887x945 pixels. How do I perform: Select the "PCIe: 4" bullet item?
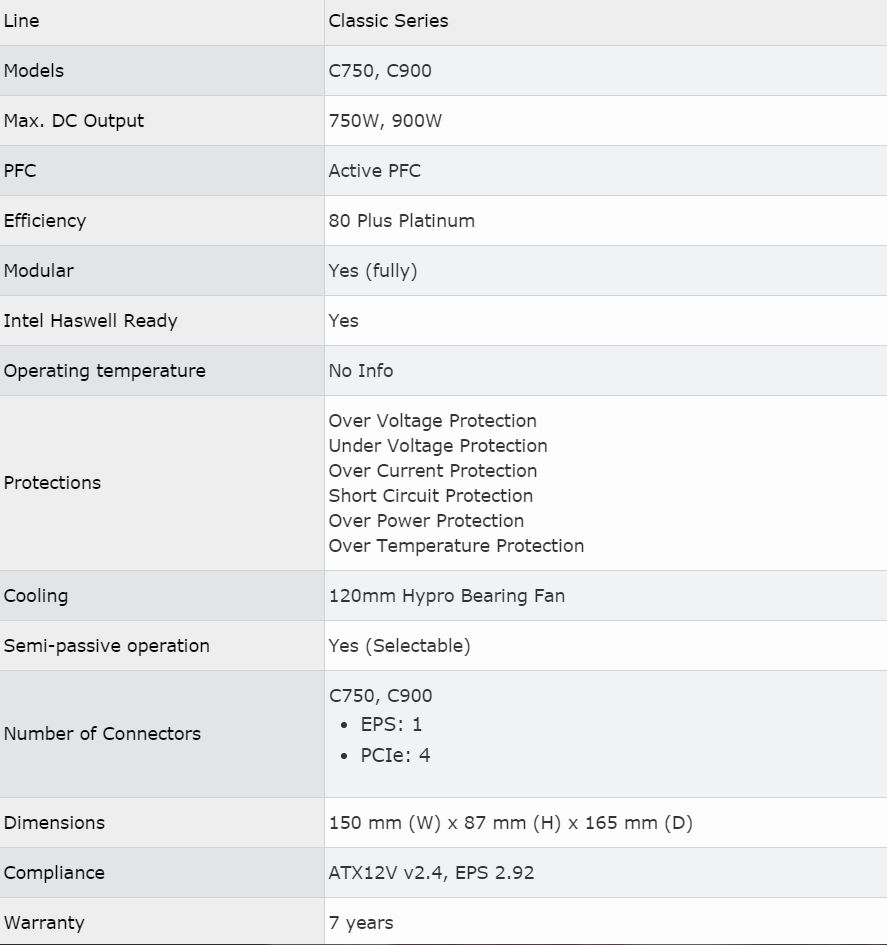(x=395, y=756)
